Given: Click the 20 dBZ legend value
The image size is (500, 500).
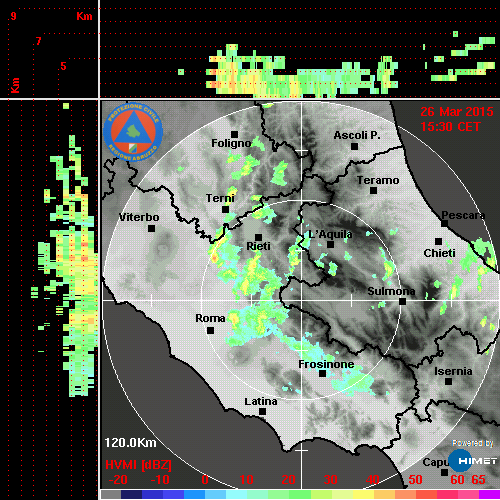Looking at the screenshot, I should click(x=288, y=480).
